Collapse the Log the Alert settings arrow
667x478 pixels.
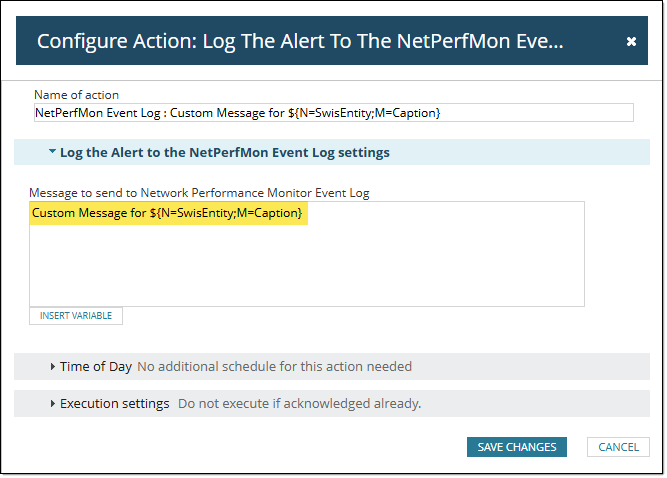pos(52,152)
